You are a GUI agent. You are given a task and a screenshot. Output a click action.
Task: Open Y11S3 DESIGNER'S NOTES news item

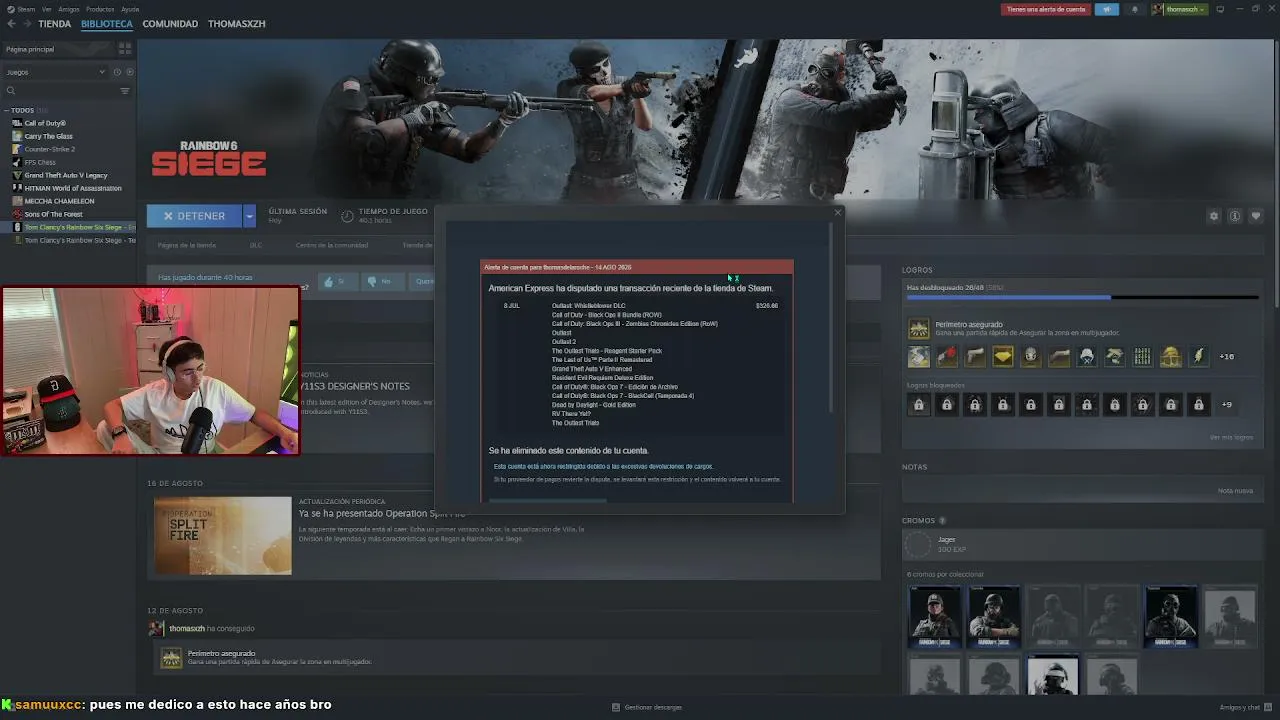(354, 386)
